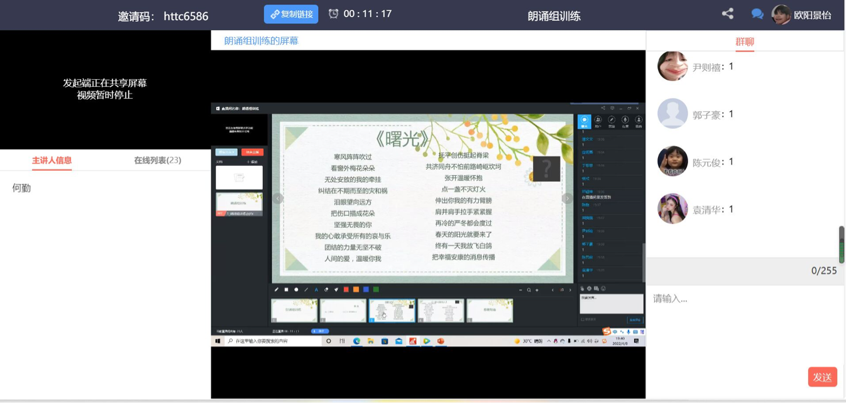Click 郭子豪's default avatar
Viewport: 846px width, 403px height.
tap(672, 114)
